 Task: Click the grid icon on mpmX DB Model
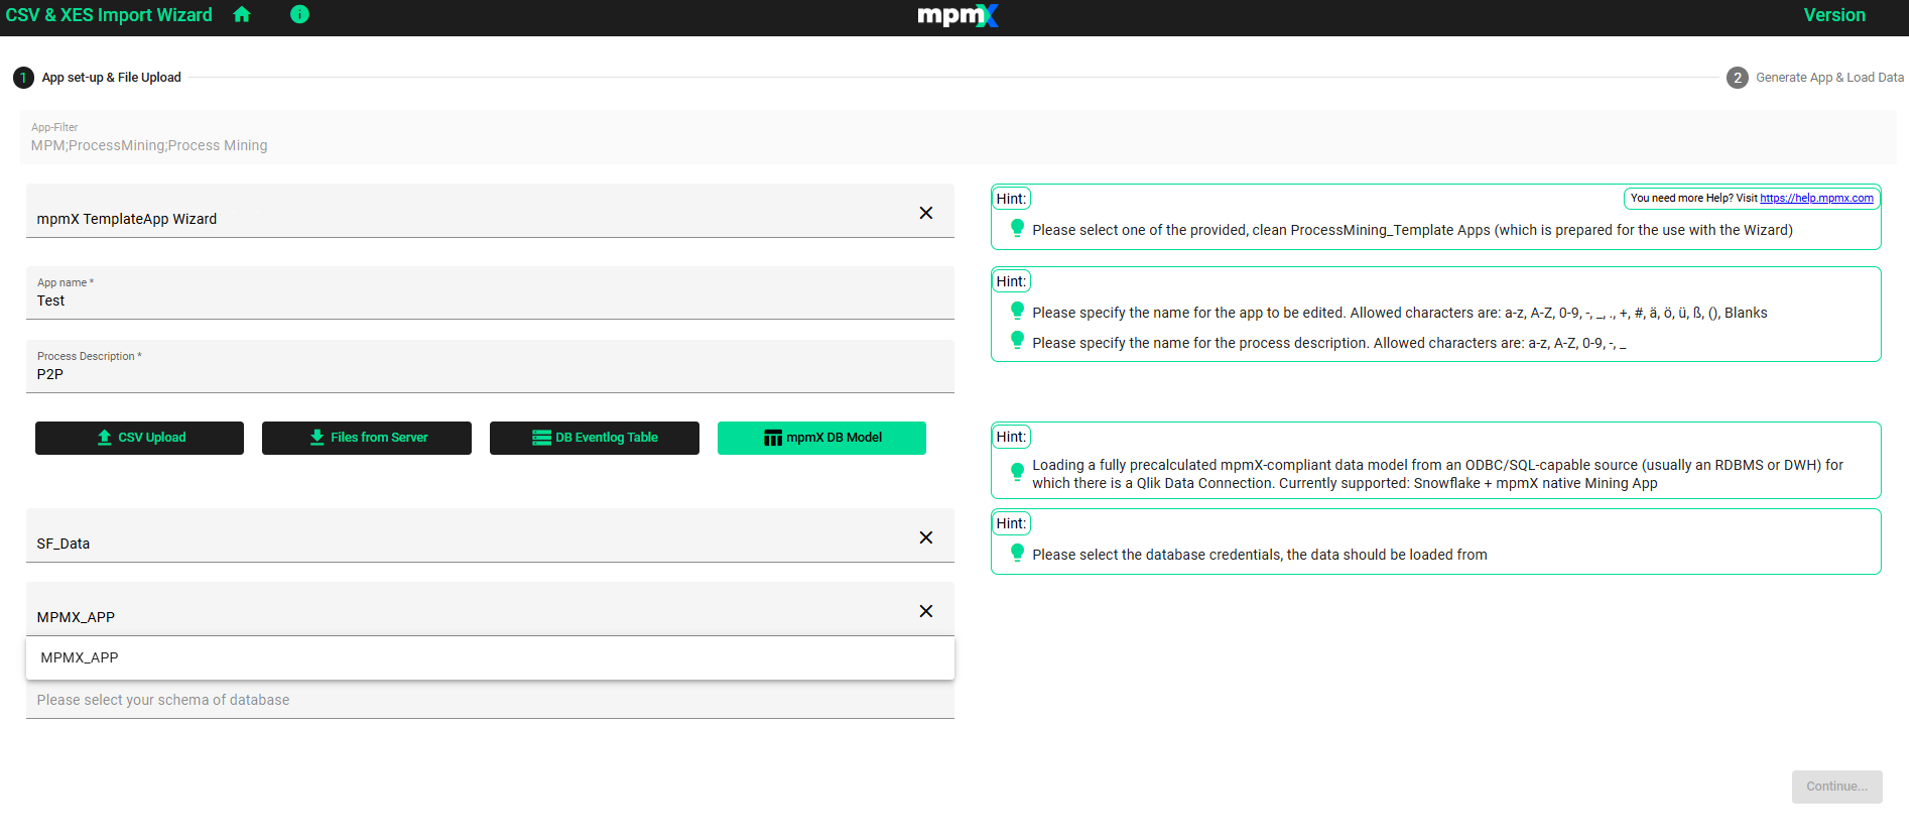[773, 438]
